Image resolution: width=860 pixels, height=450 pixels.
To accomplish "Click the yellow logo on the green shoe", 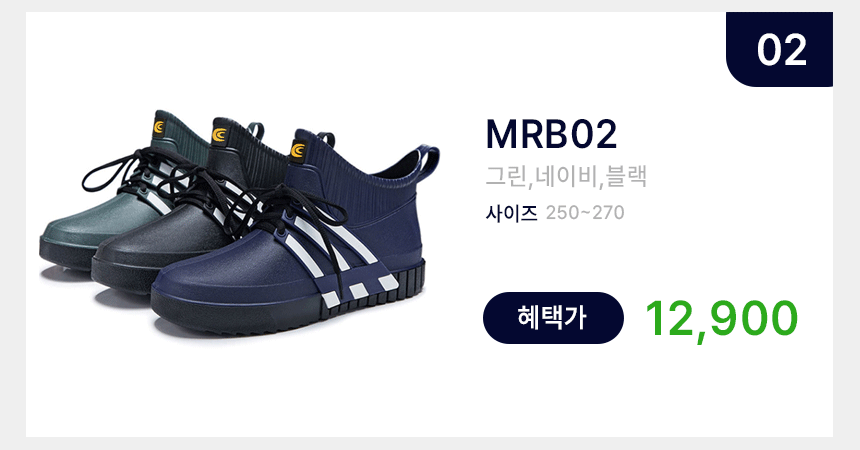I will pos(159,127).
